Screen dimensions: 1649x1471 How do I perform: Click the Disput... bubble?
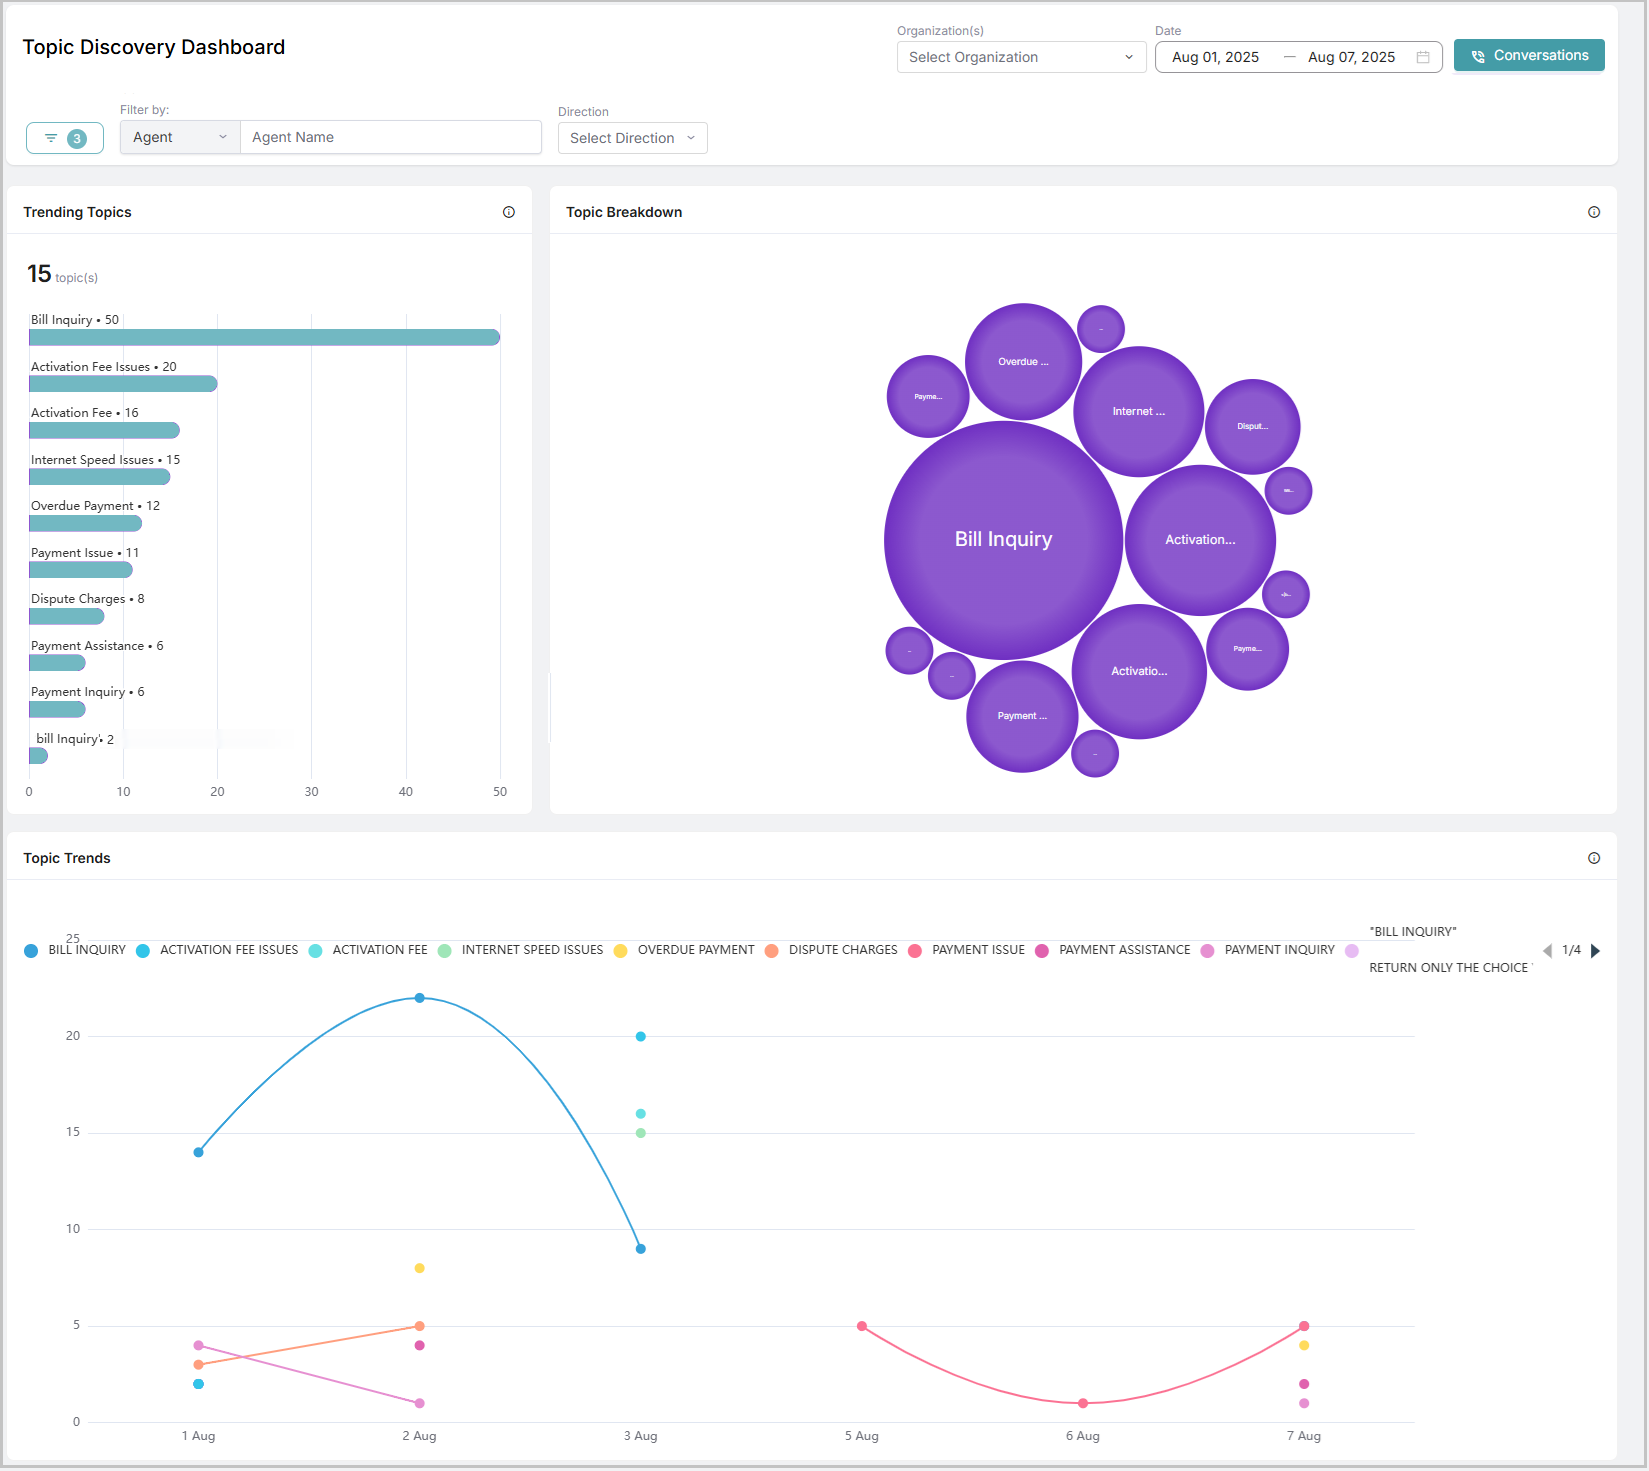(1252, 427)
